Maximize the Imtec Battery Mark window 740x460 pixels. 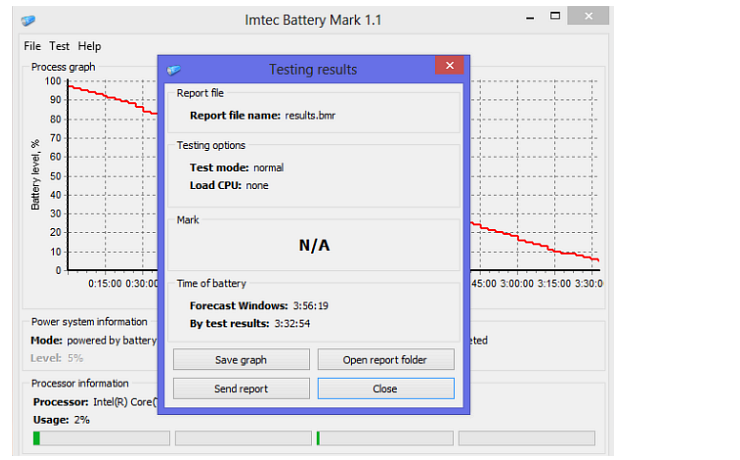tap(555, 16)
